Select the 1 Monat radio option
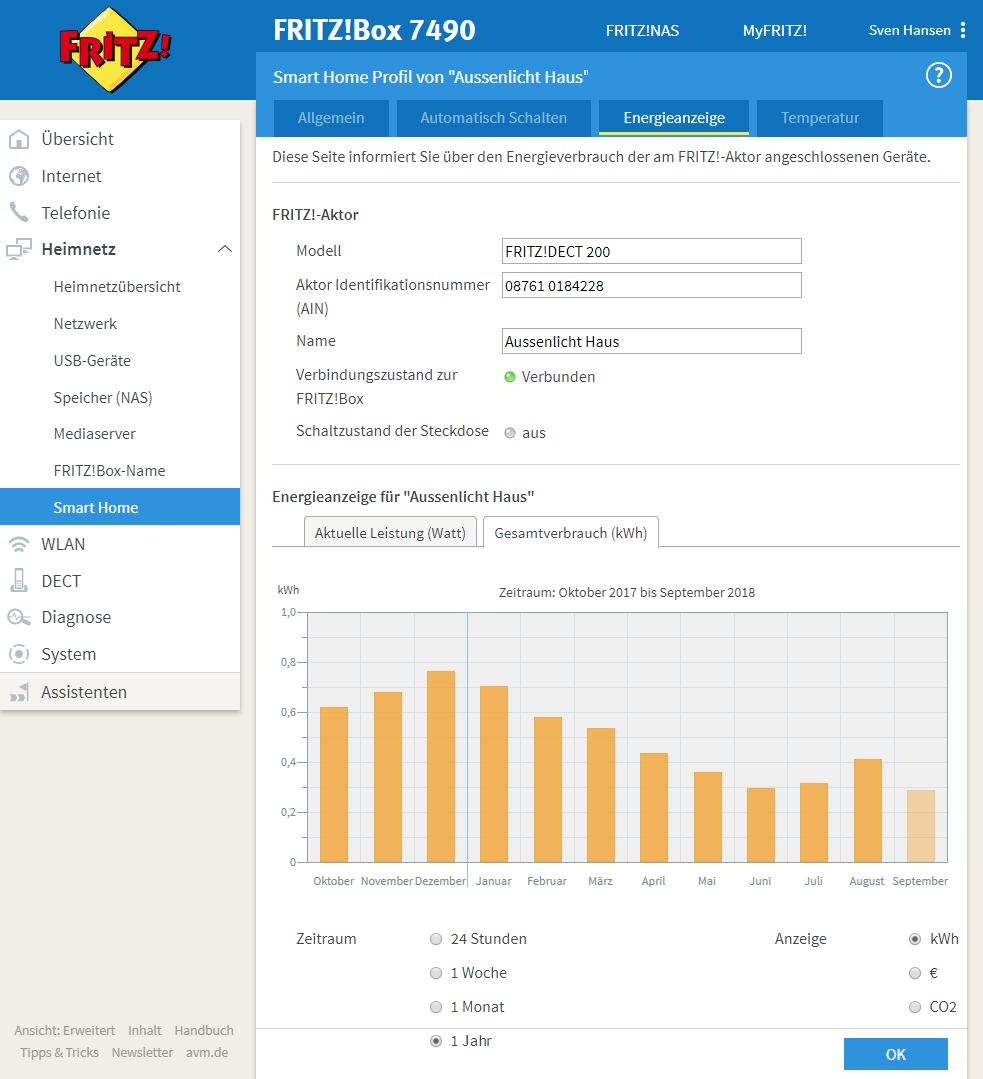The height and width of the screenshot is (1079, 983). point(436,1007)
